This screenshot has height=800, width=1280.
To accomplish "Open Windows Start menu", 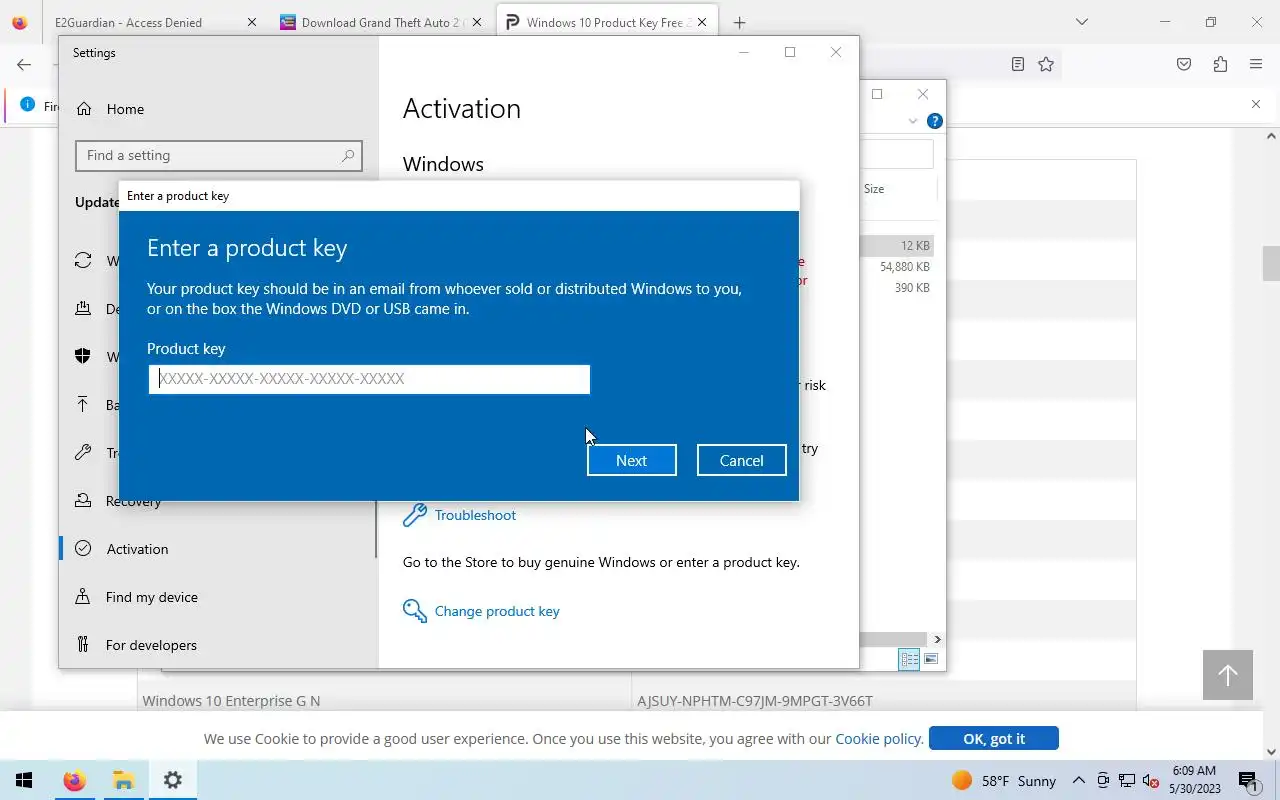I will (24, 780).
